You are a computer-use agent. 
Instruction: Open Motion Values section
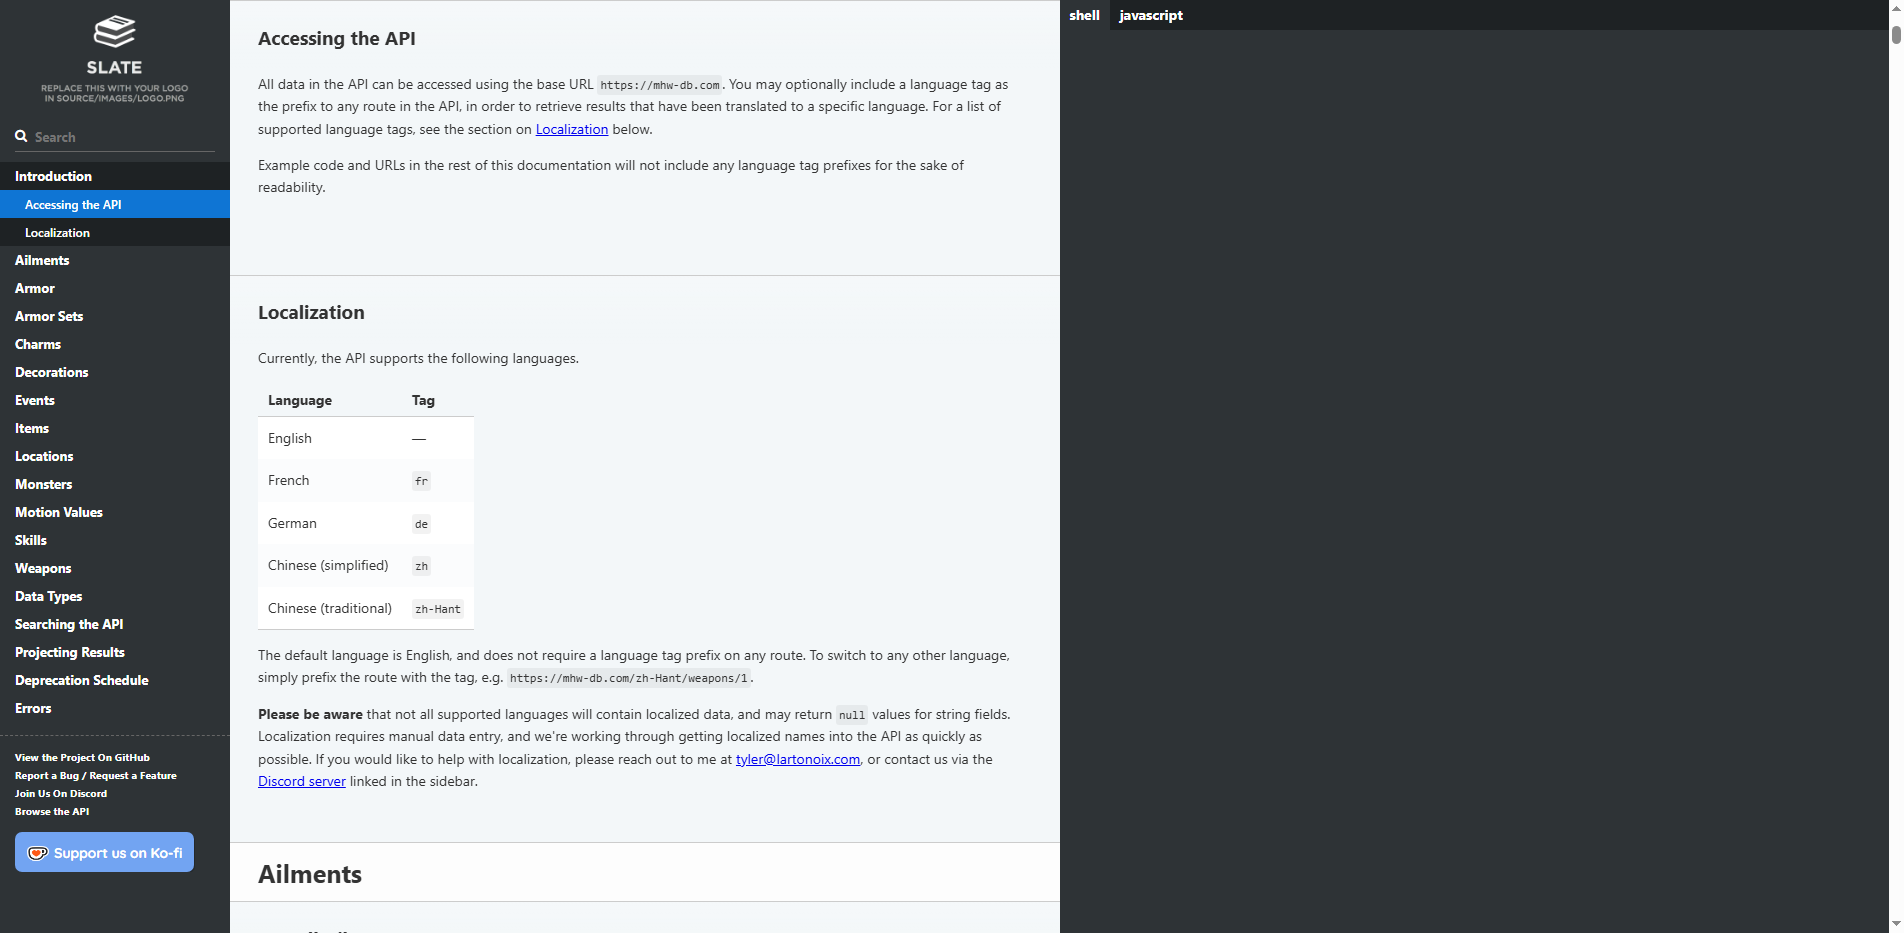click(x=115, y=512)
